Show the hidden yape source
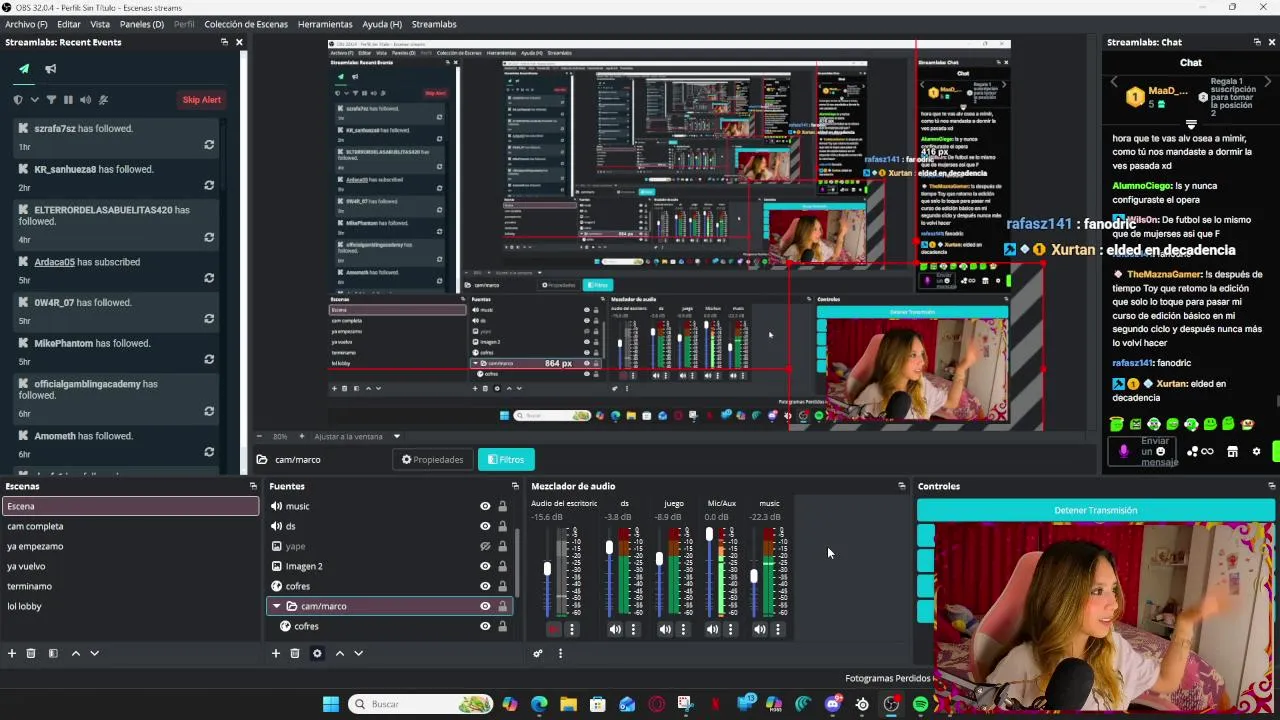 485,546
